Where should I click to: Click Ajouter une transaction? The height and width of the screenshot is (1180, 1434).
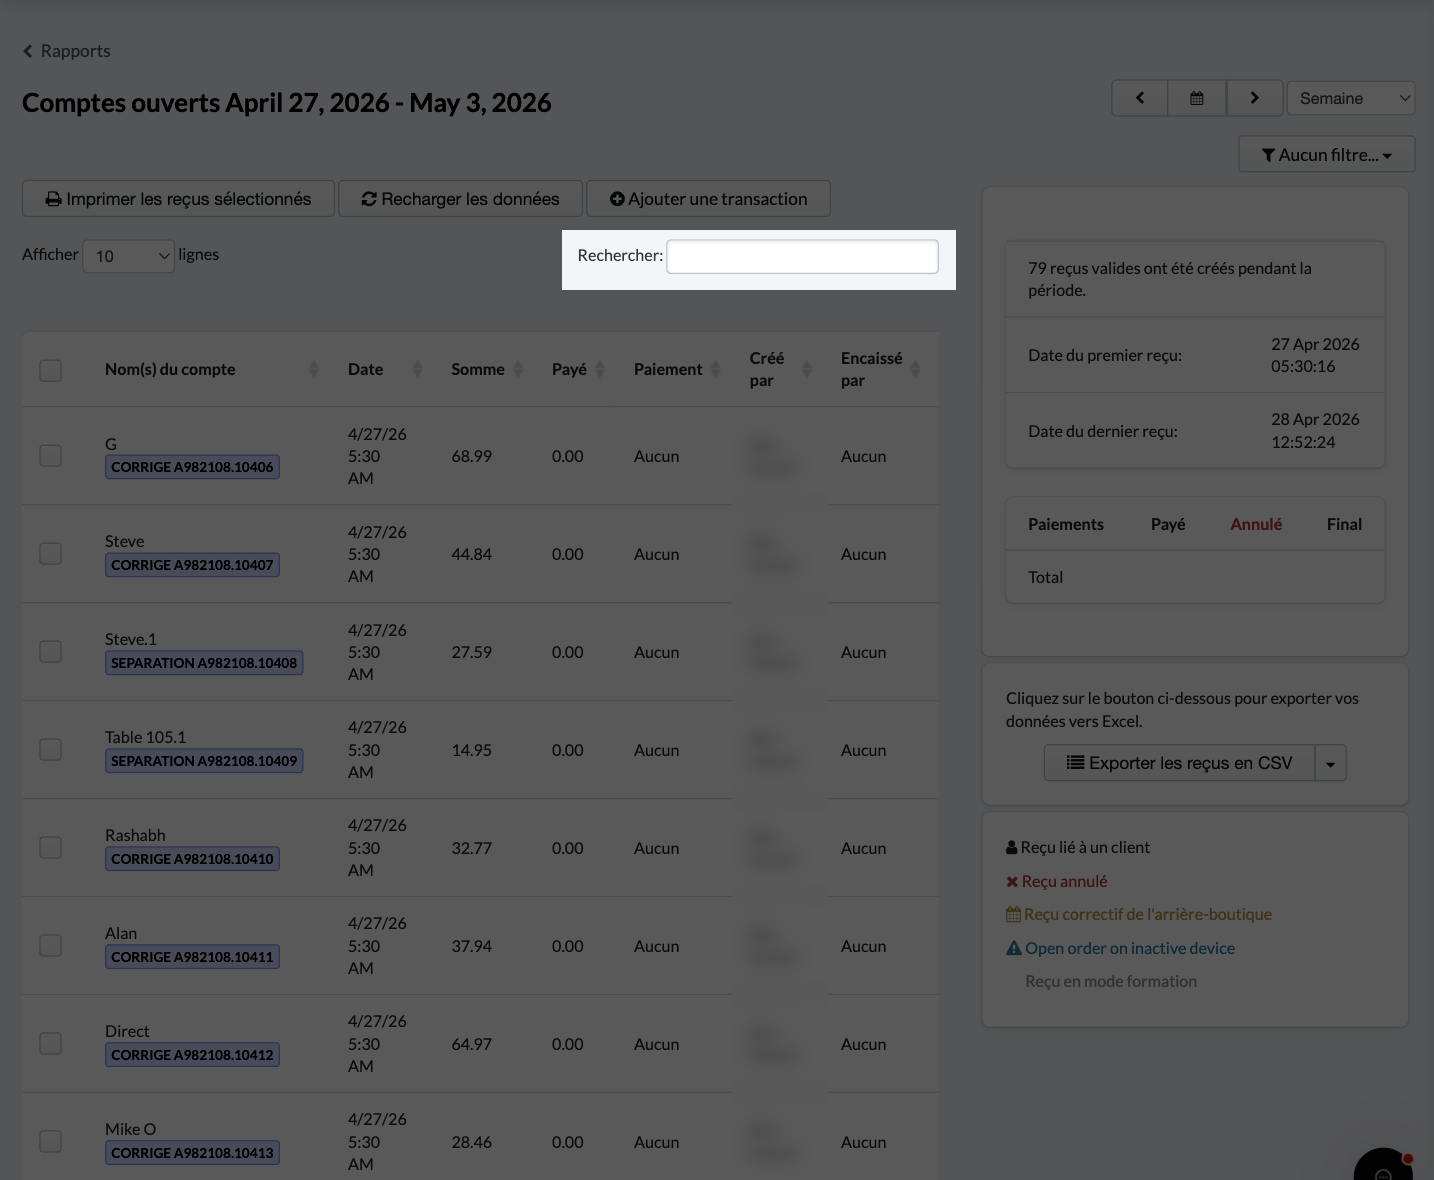click(708, 199)
